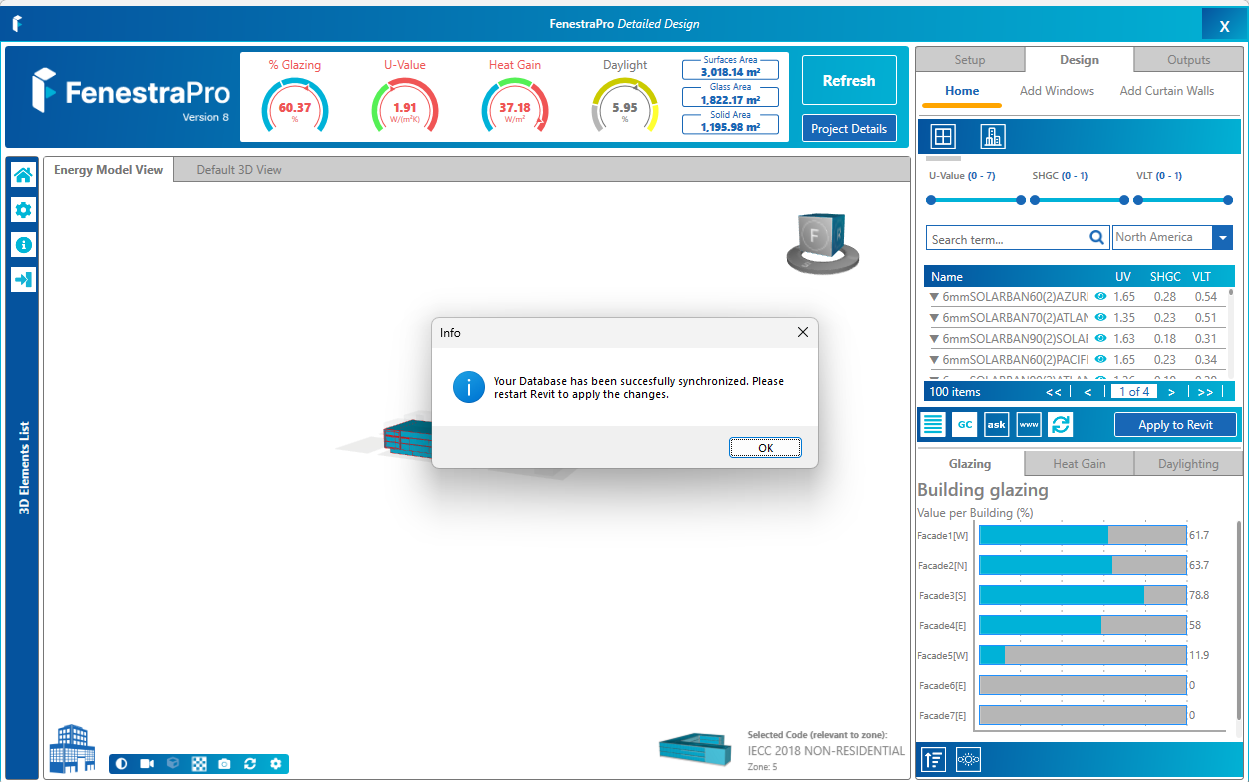Toggle the eye for 6mmSOLARBAN90(2)SOLAR row
Screen dimensions: 1249x782
(1100, 338)
